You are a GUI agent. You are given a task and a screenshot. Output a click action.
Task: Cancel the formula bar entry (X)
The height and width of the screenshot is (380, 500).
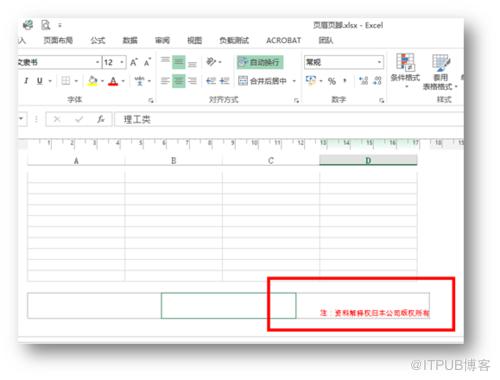click(x=57, y=119)
